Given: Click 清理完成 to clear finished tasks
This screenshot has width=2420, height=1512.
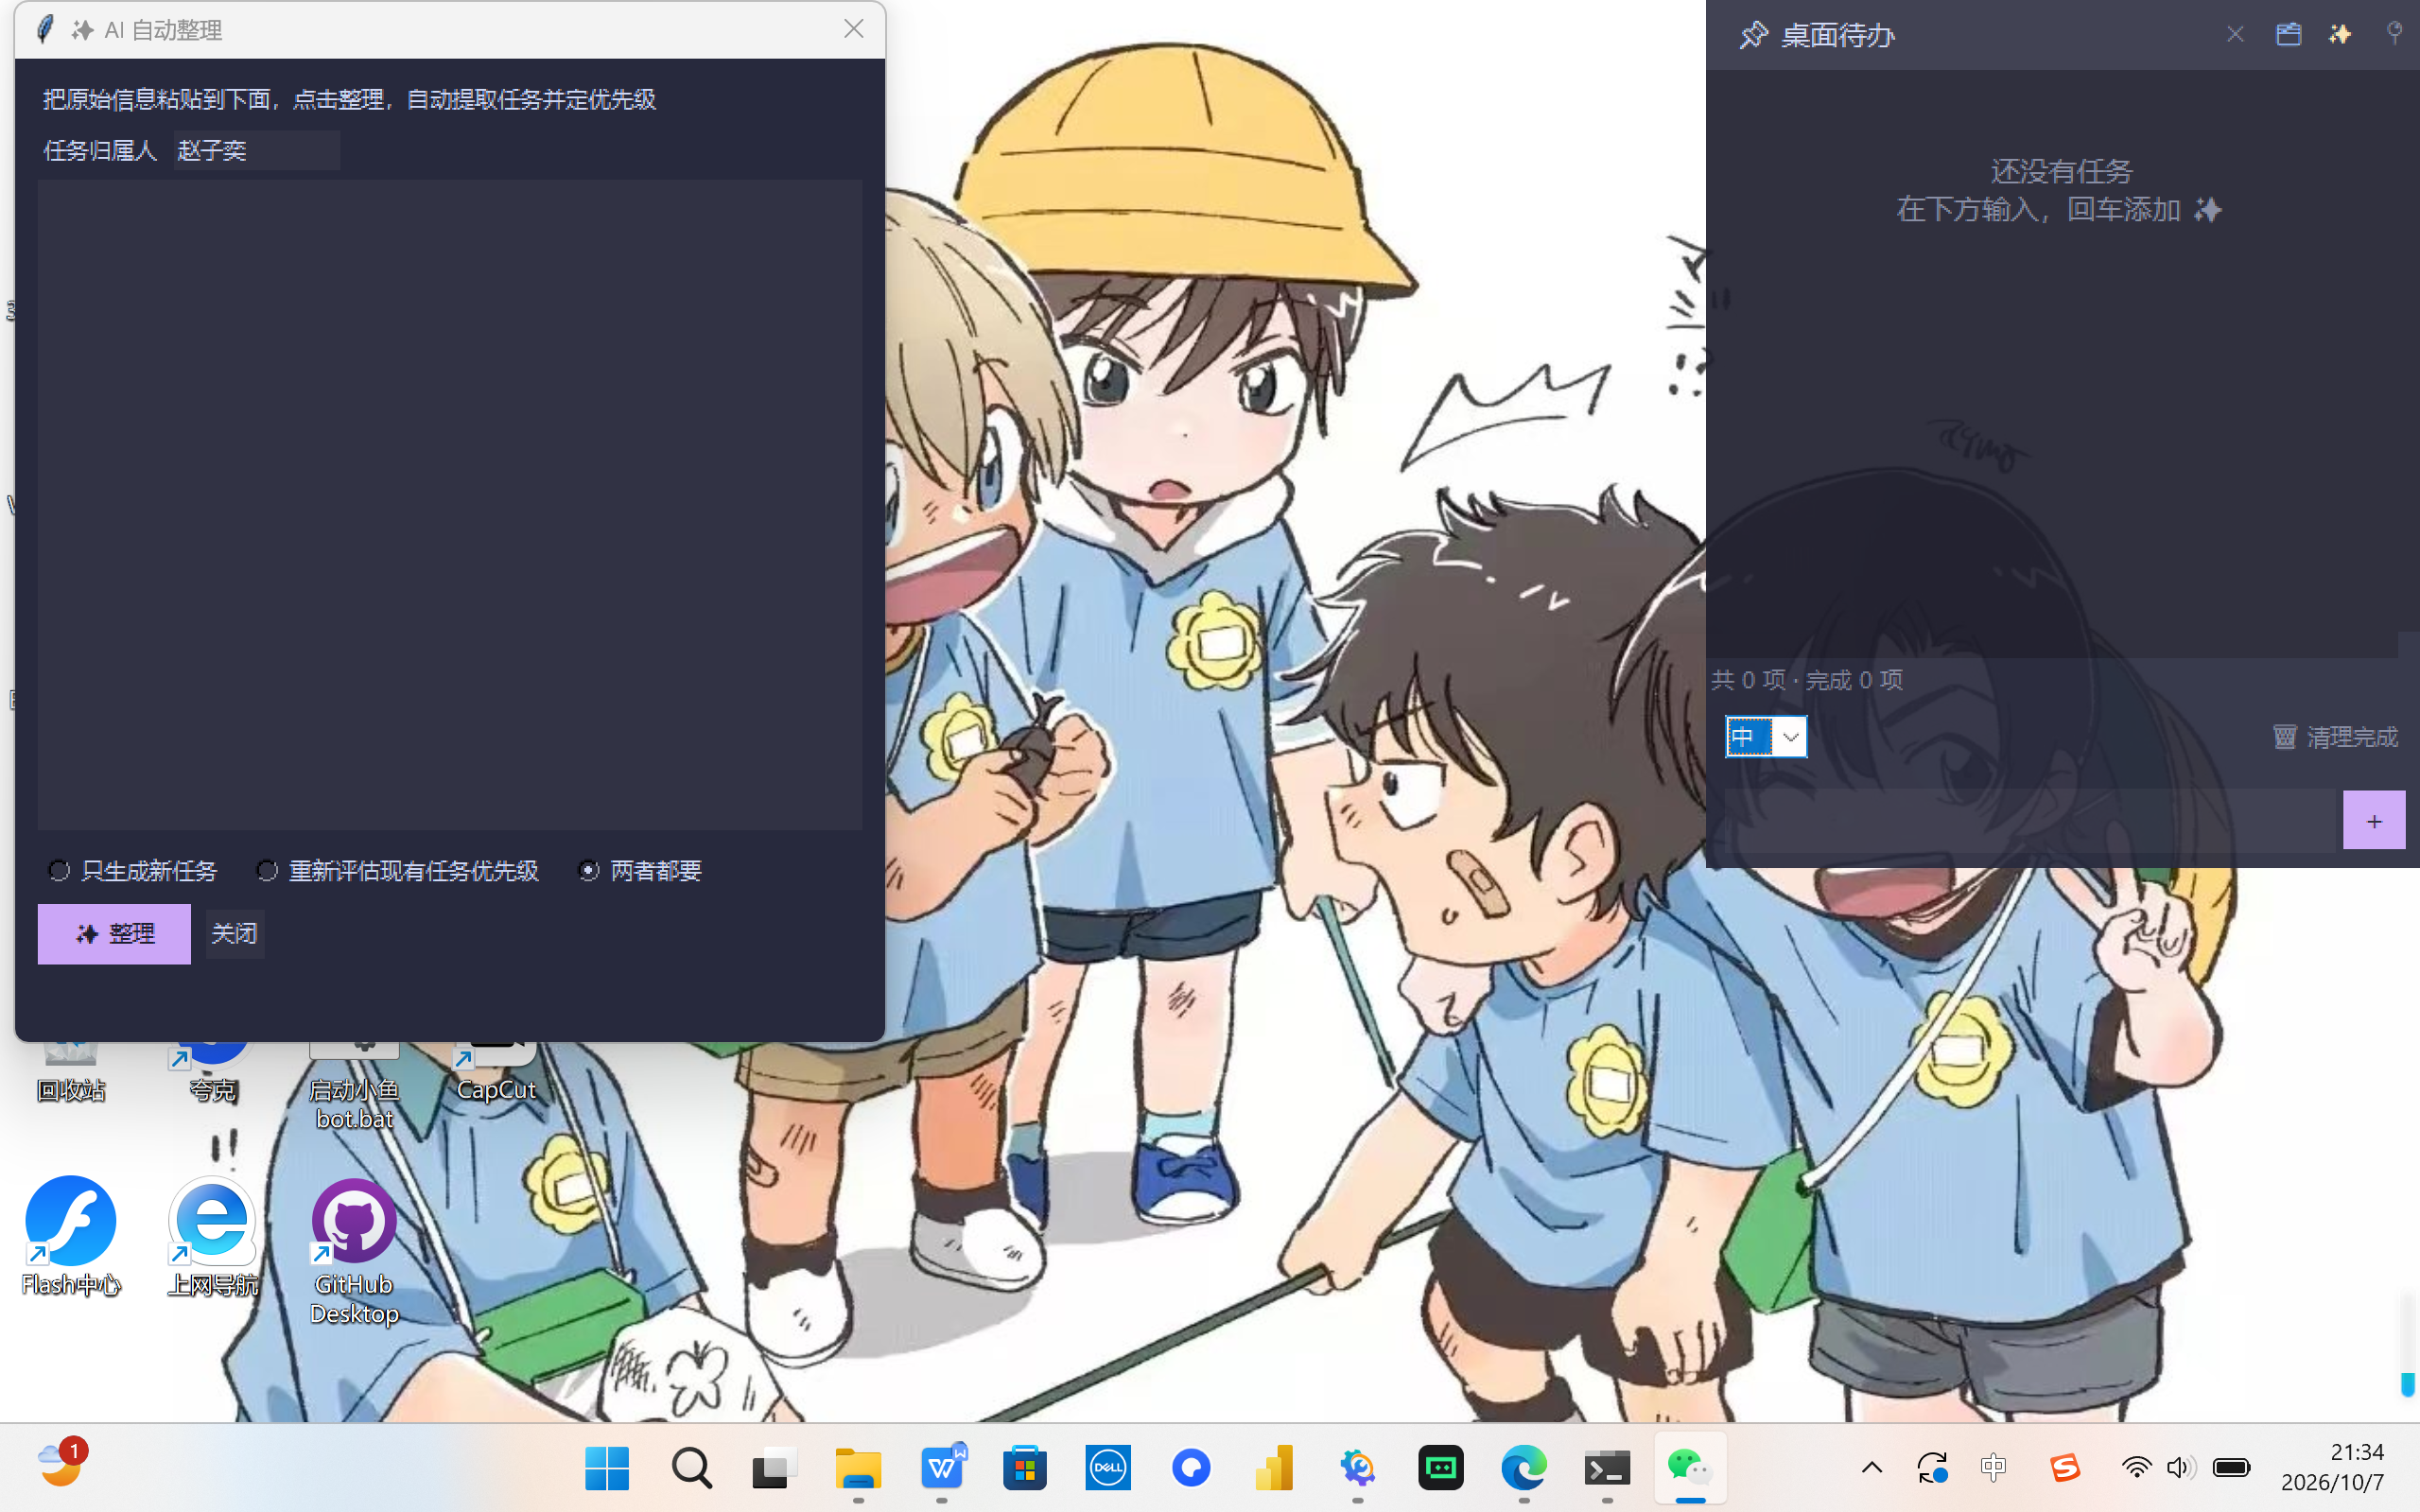Looking at the screenshot, I should (2335, 737).
